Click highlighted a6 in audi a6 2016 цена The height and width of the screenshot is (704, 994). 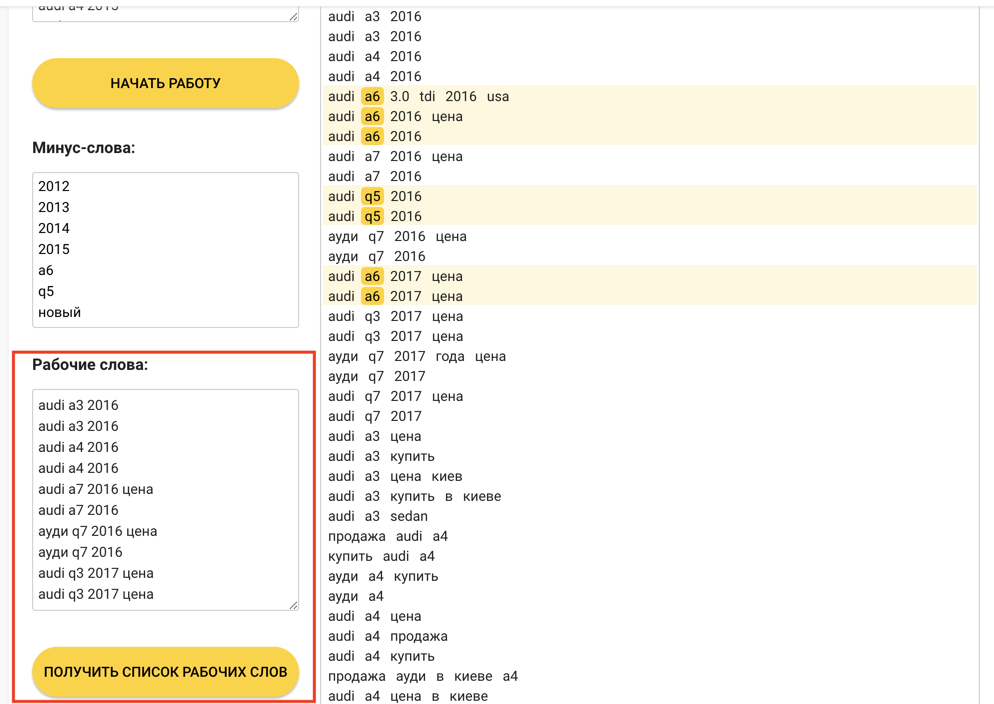click(372, 116)
